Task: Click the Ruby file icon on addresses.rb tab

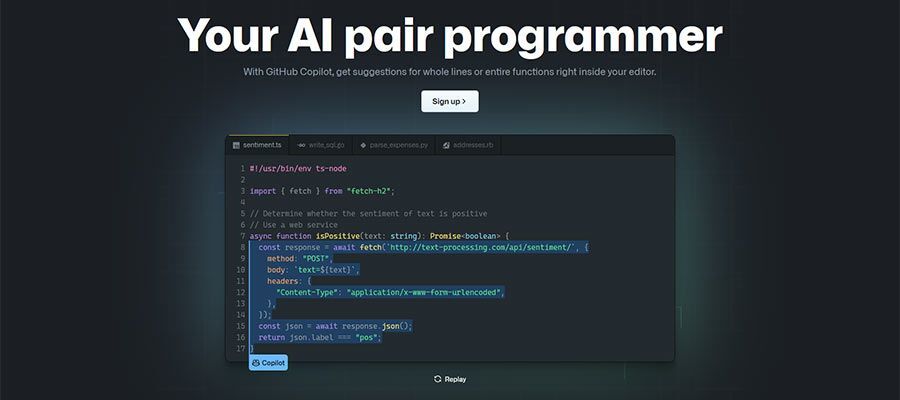Action: point(446,146)
